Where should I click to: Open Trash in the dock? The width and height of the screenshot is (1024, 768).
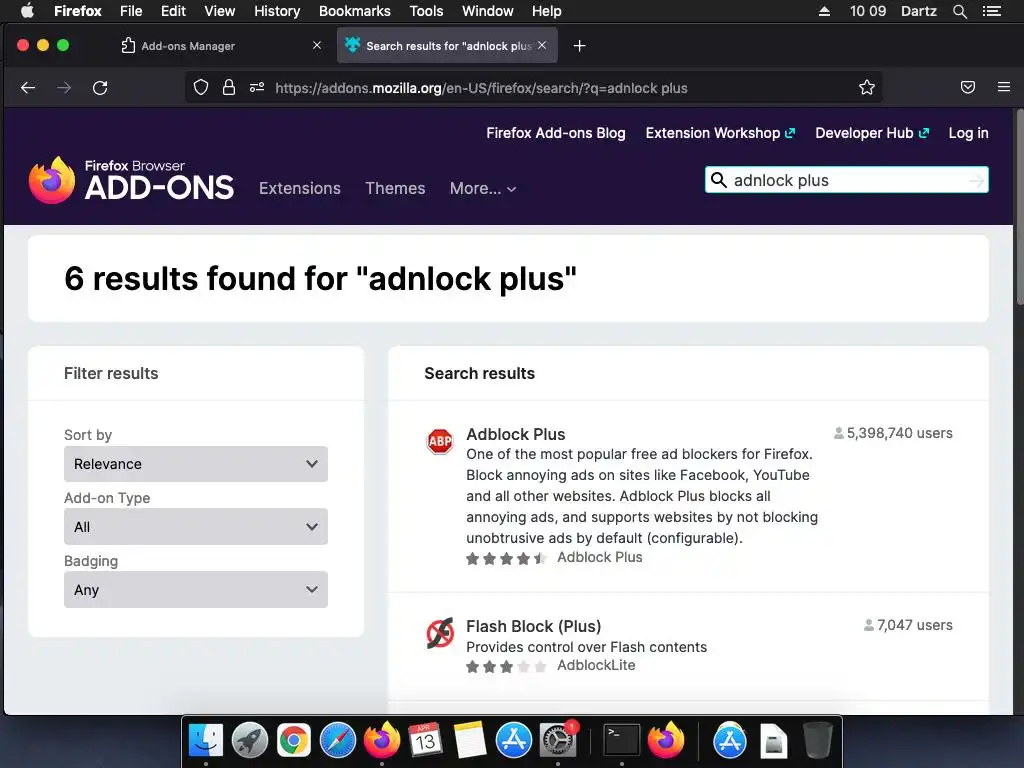click(x=818, y=741)
